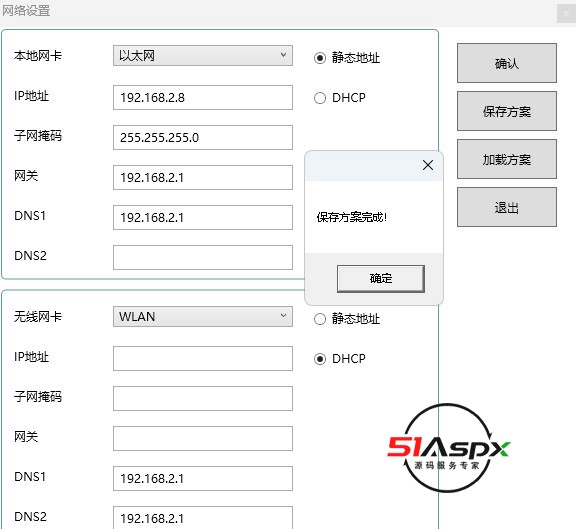
Task: Click the 加载方案 button
Action: tap(507, 159)
